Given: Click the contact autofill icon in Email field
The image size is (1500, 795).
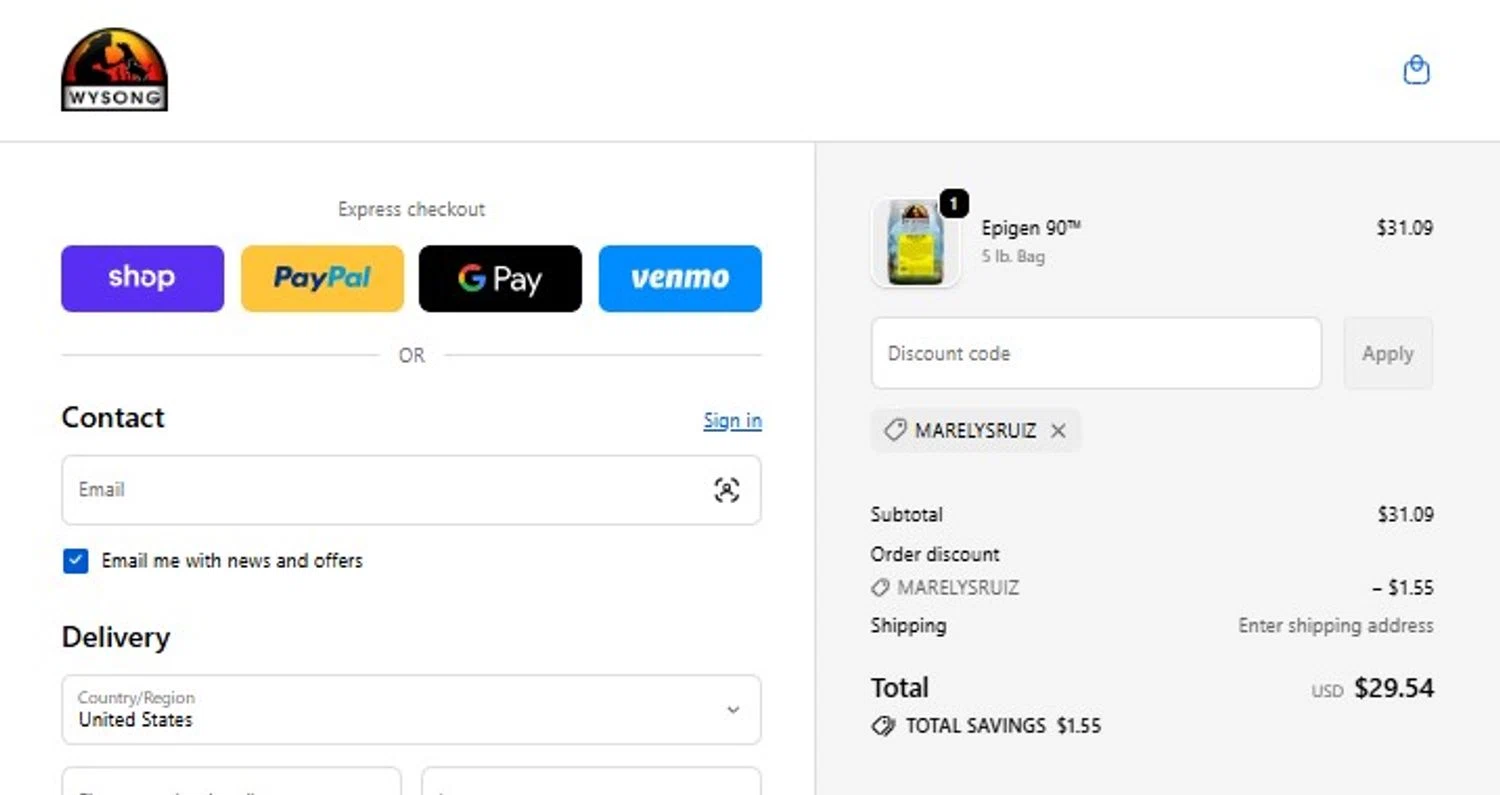Looking at the screenshot, I should 727,490.
